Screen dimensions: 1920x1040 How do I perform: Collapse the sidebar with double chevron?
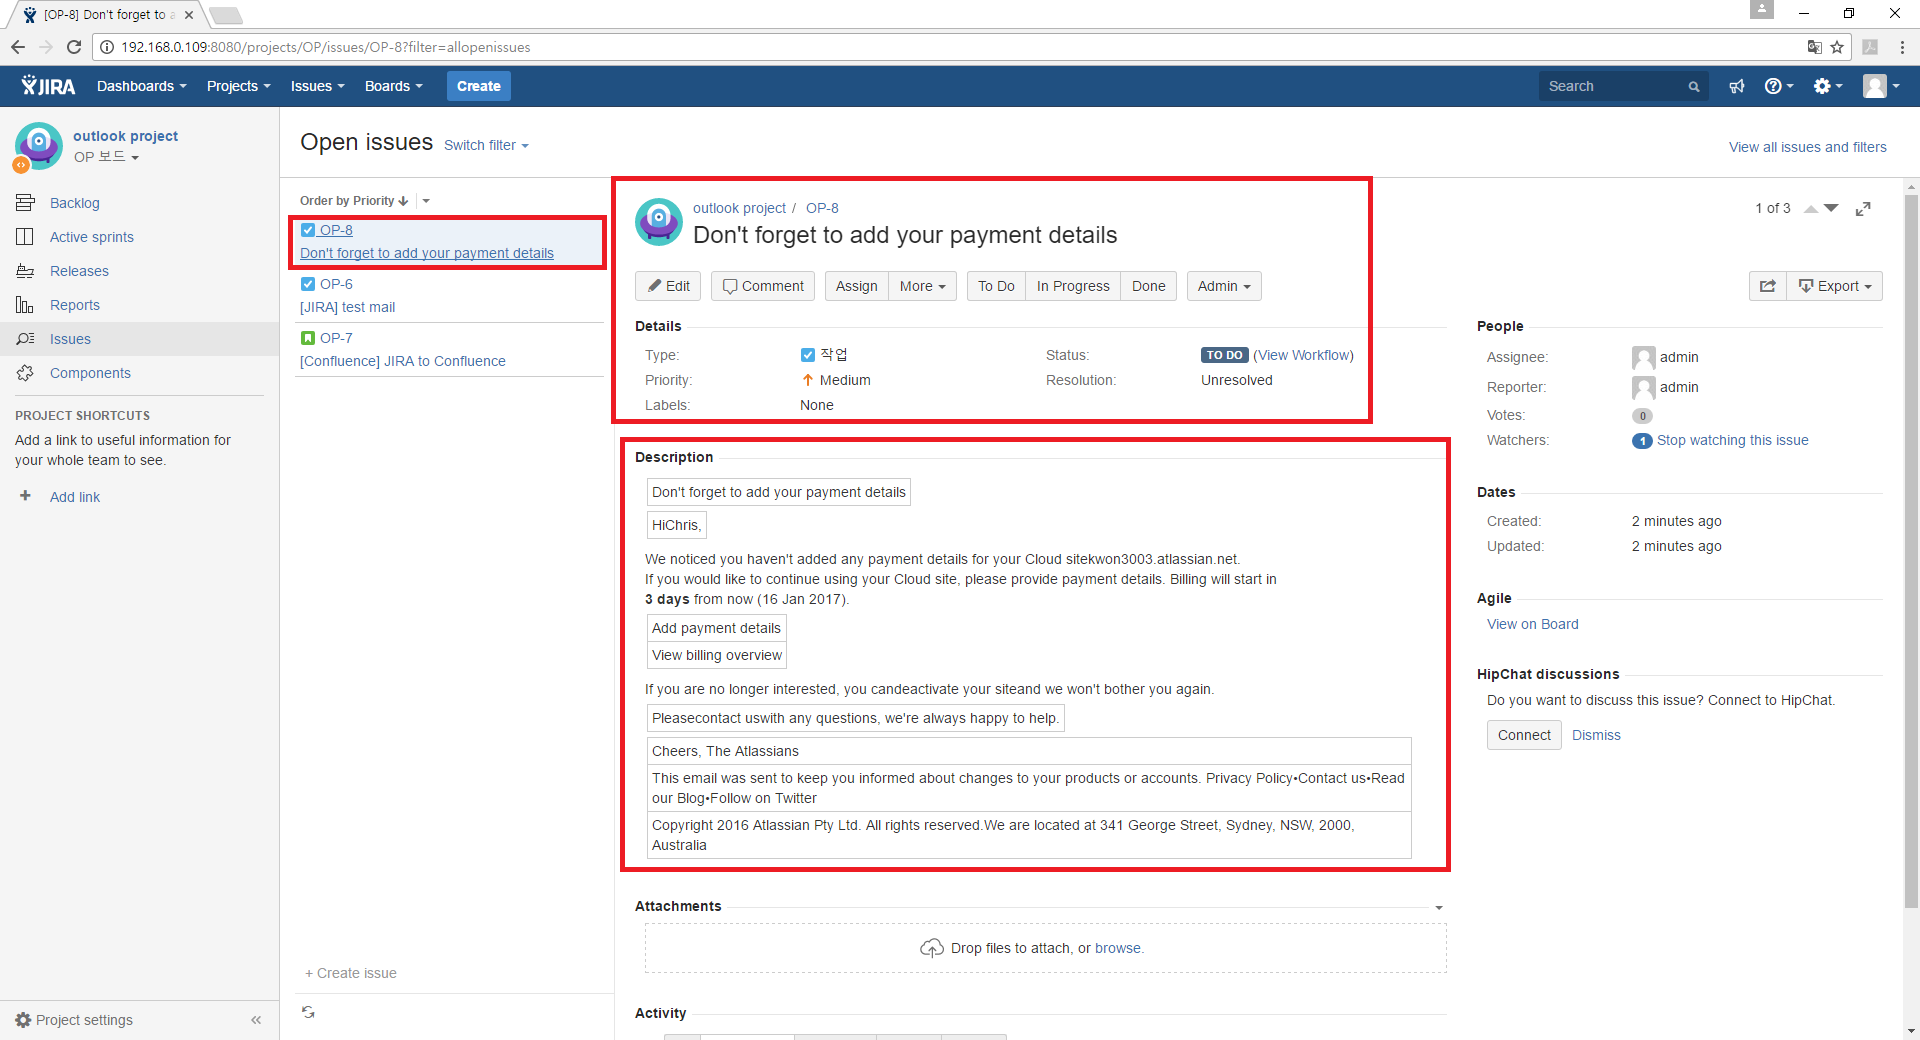click(x=256, y=1020)
